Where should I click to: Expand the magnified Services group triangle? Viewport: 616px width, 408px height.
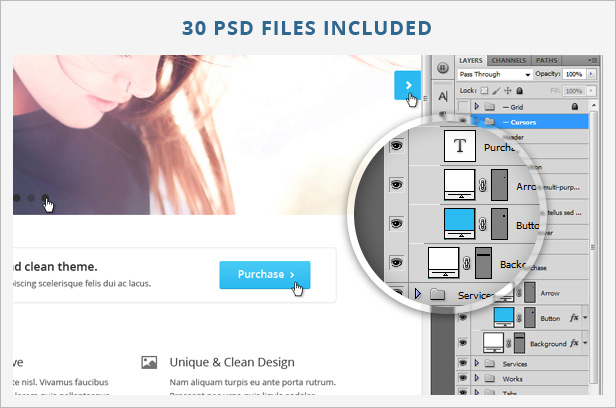418,293
